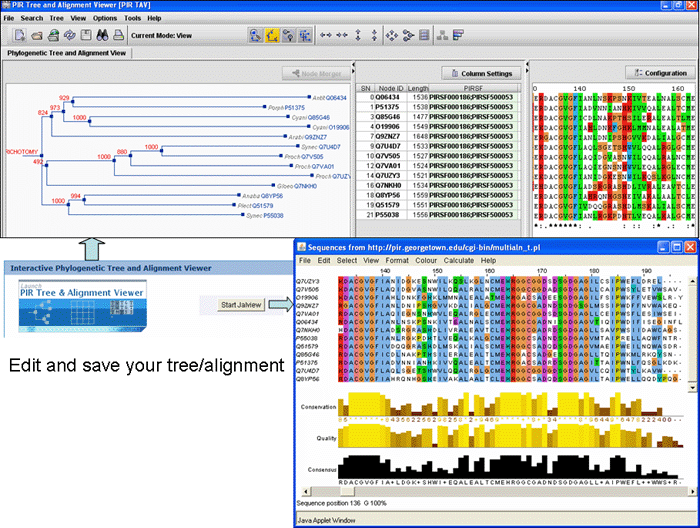The image size is (700, 528).
Task: Open the Options menu in PIR TAV
Action: pos(104,18)
